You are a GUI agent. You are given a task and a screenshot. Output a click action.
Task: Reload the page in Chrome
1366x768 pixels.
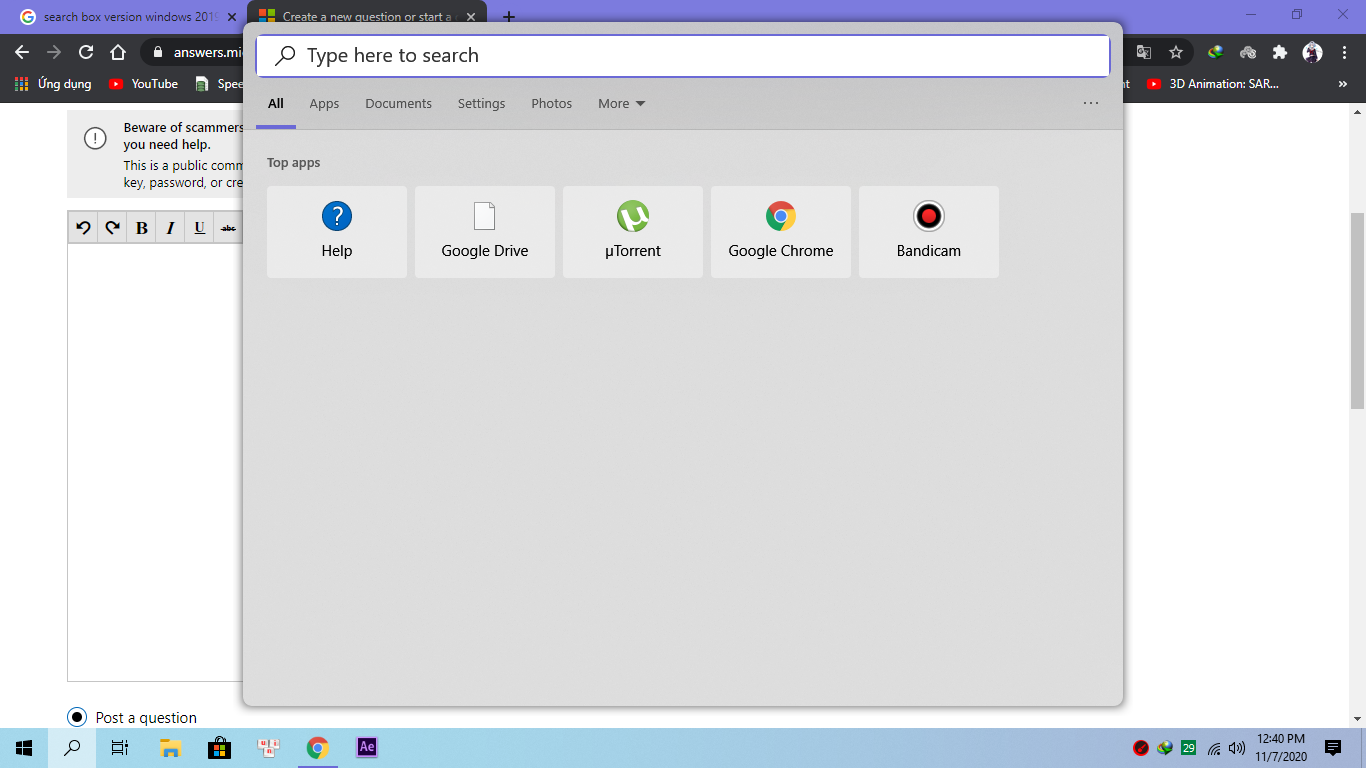[86, 52]
